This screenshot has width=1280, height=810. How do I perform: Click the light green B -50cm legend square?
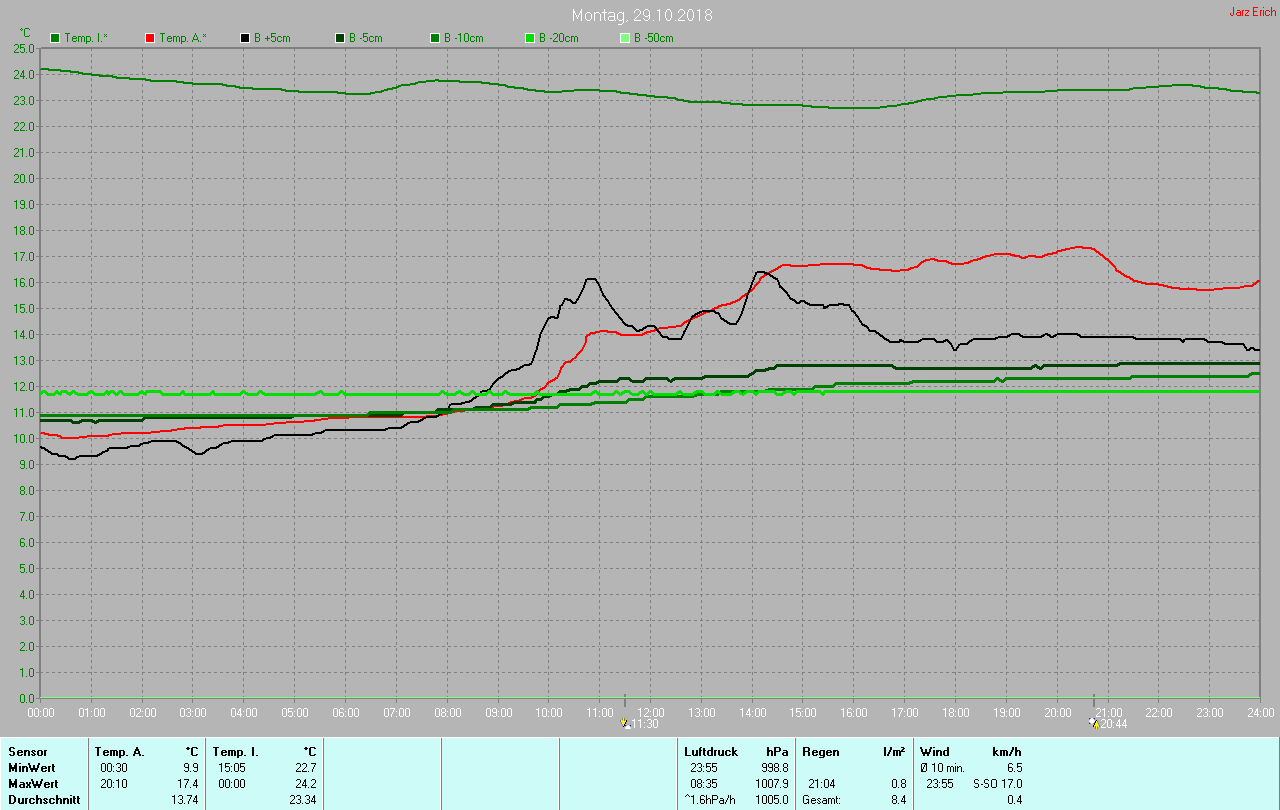pos(625,38)
